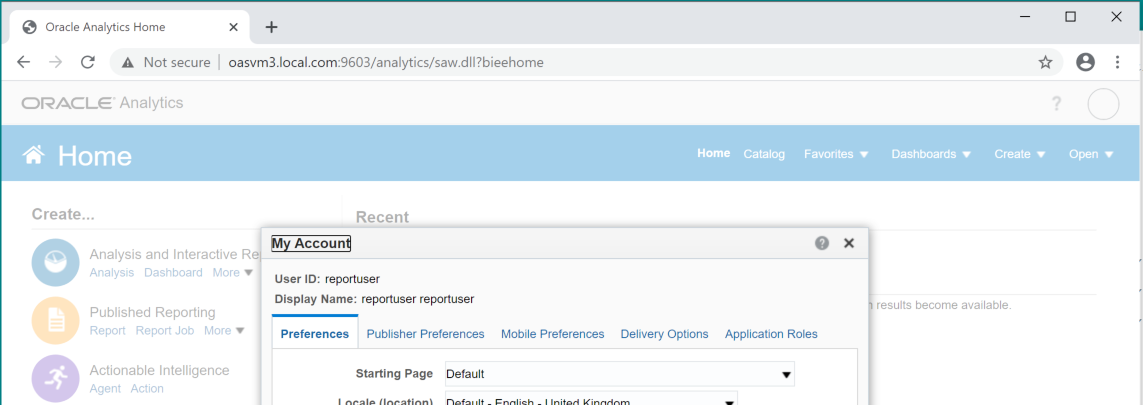Click the Actionable Intelligence heading text

(160, 371)
